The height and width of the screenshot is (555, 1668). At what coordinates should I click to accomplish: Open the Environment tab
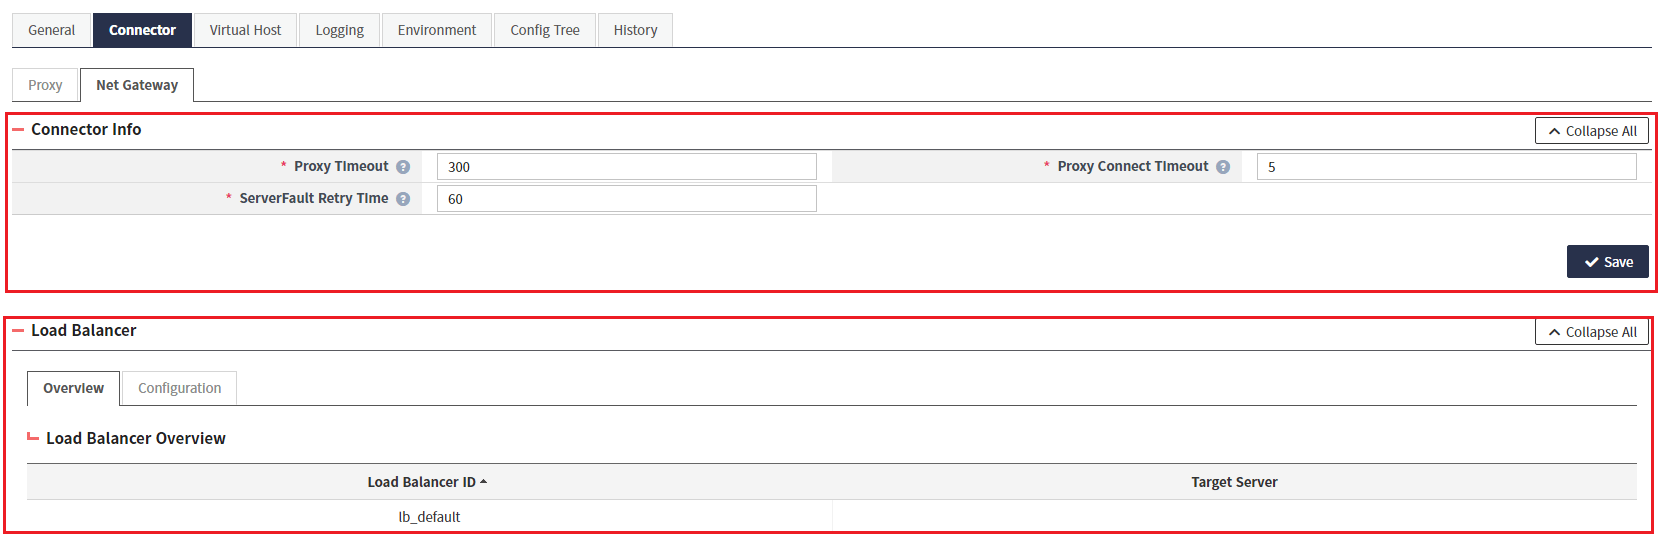click(x=437, y=30)
